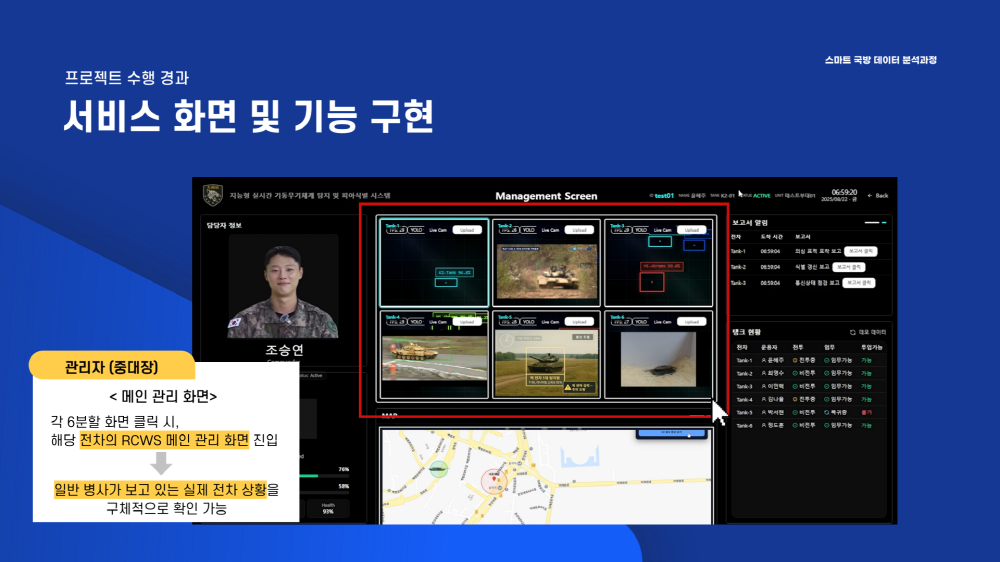Open the Tank-4 camera feed tile

(x=434, y=355)
